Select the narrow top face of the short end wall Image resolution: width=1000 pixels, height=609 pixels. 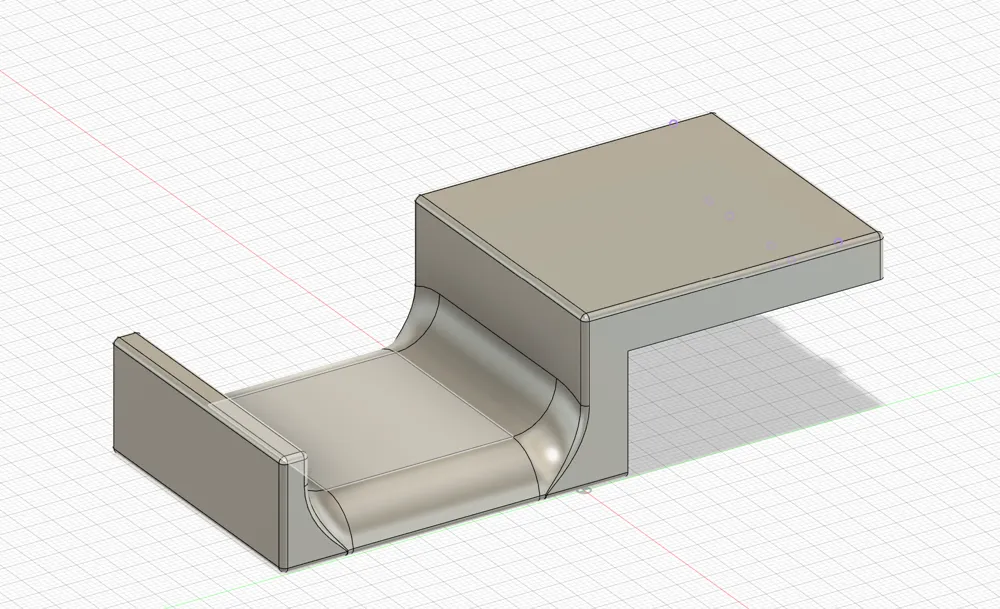pos(210,395)
